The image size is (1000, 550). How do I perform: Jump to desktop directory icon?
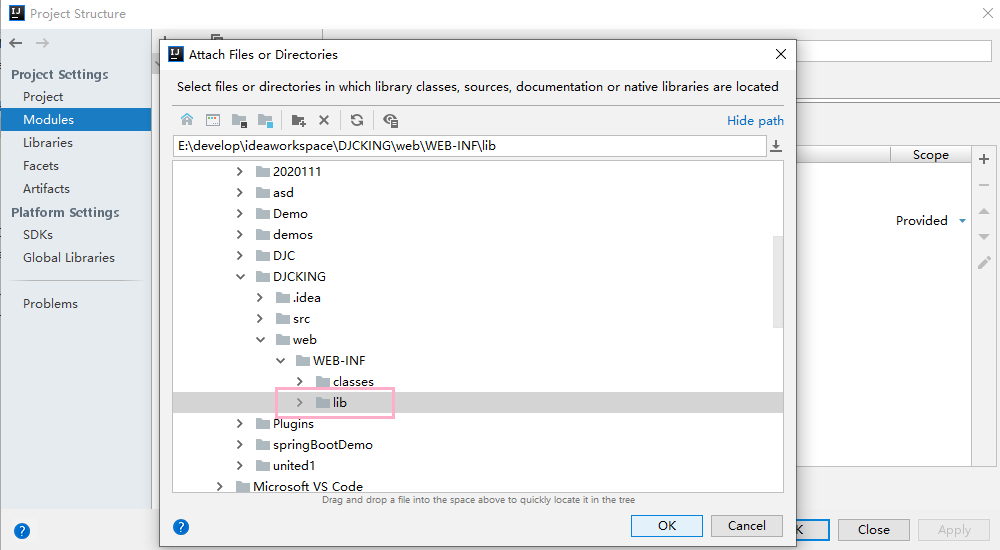coord(213,120)
